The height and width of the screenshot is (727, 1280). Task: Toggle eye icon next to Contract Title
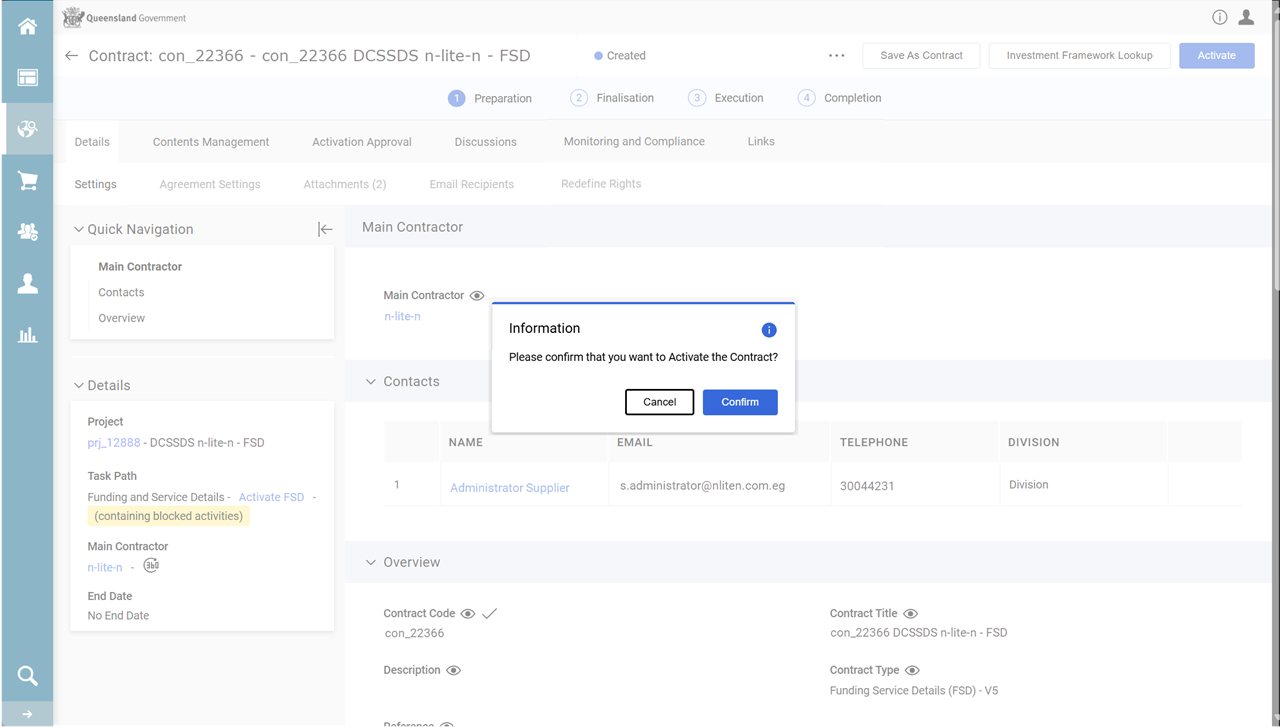pos(910,614)
